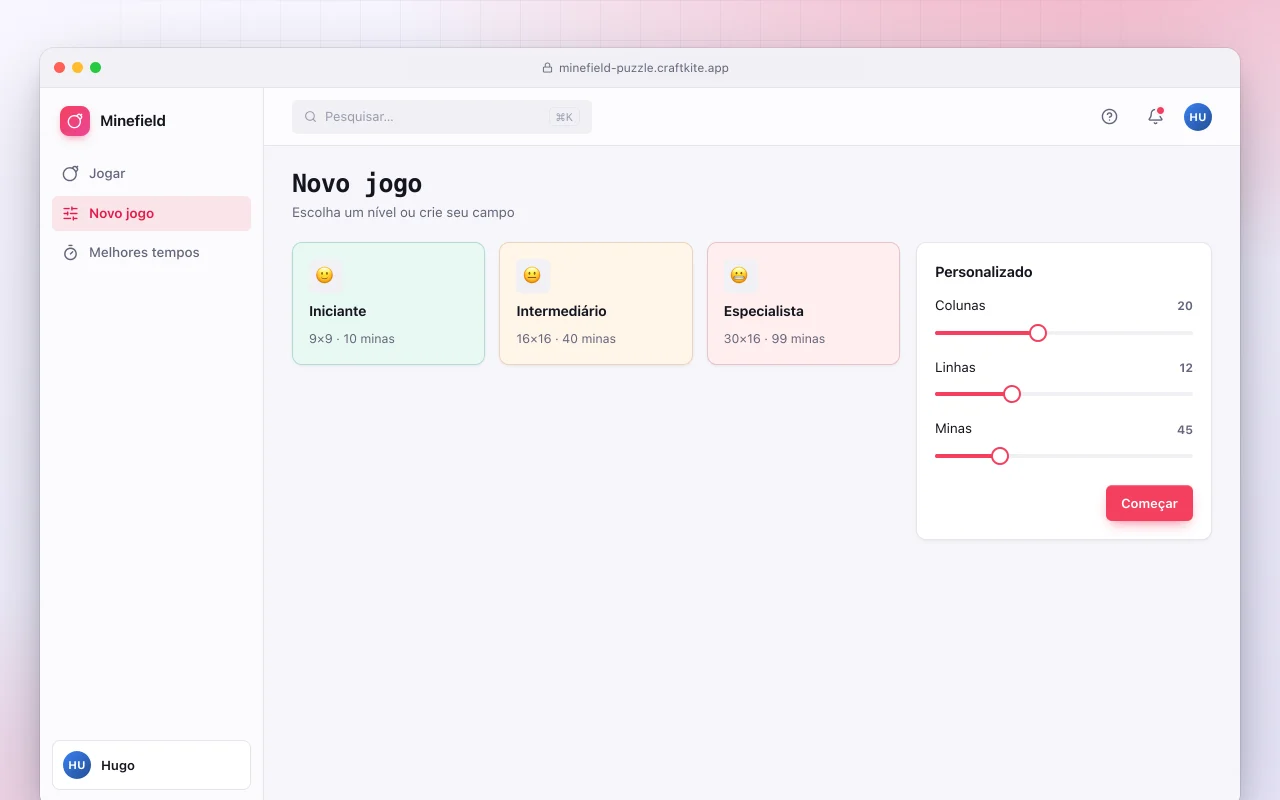
Task: Choose the Intermediário 16×16 level card
Action: [596, 304]
